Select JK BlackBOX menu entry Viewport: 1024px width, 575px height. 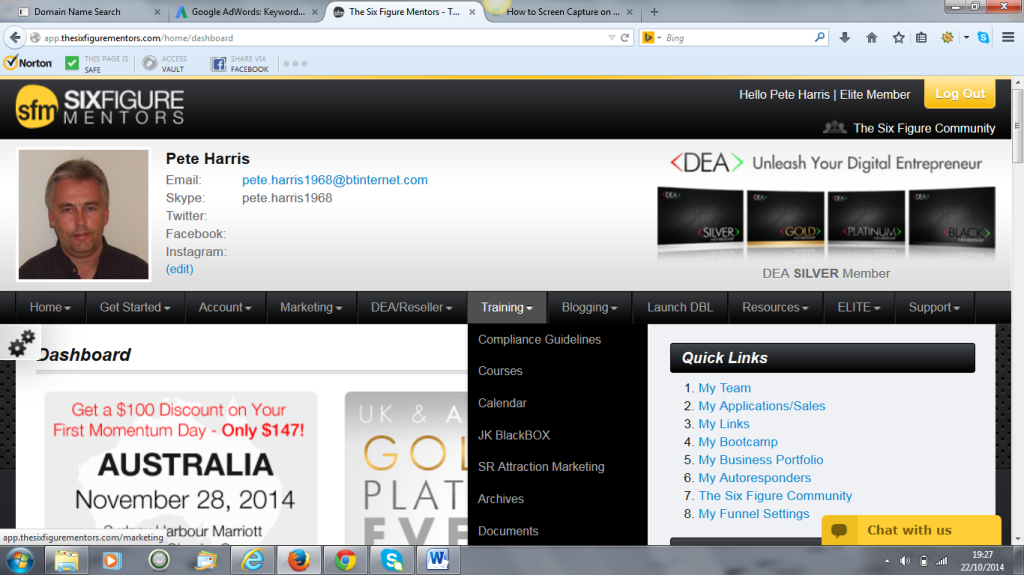pyautogui.click(x=514, y=435)
